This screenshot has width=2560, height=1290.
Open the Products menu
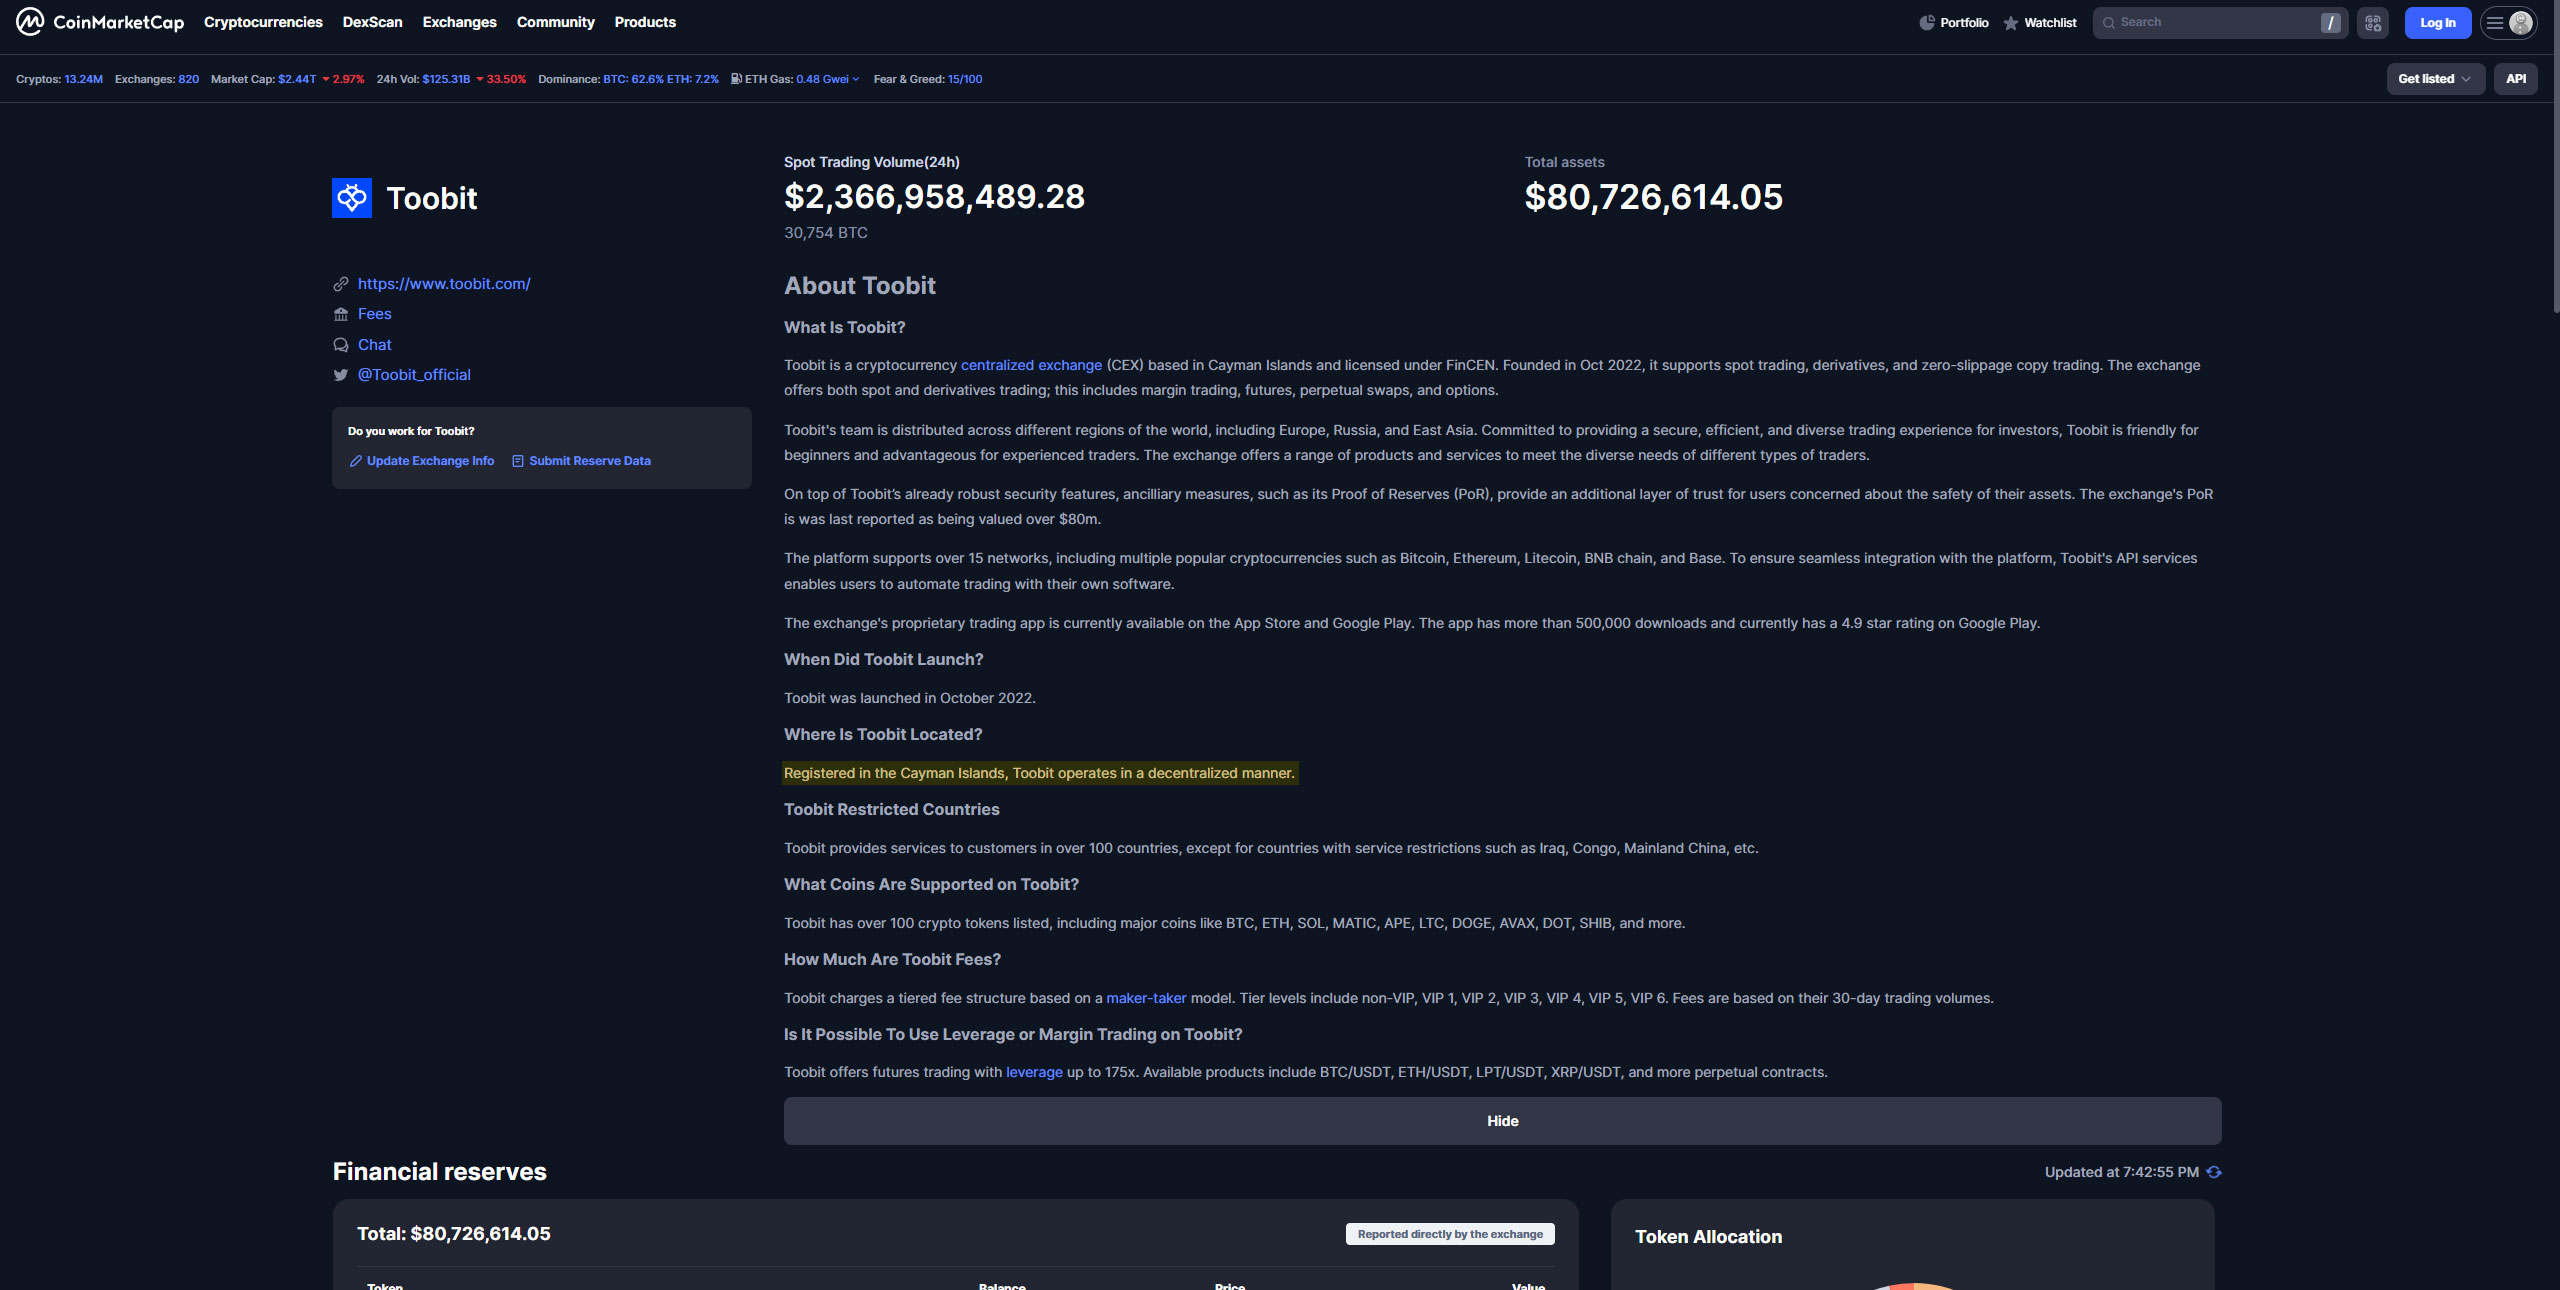click(645, 22)
